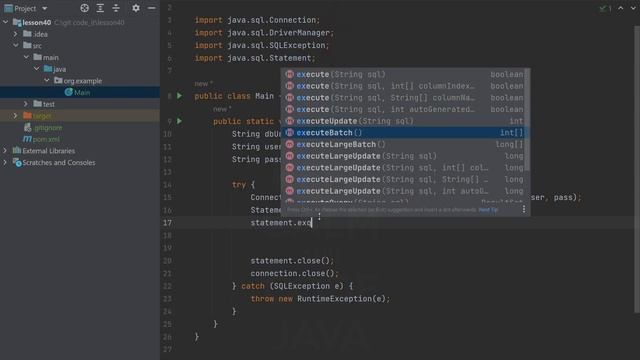The image size is (640, 360).
Task: Expand the test folder
Action: (26, 104)
